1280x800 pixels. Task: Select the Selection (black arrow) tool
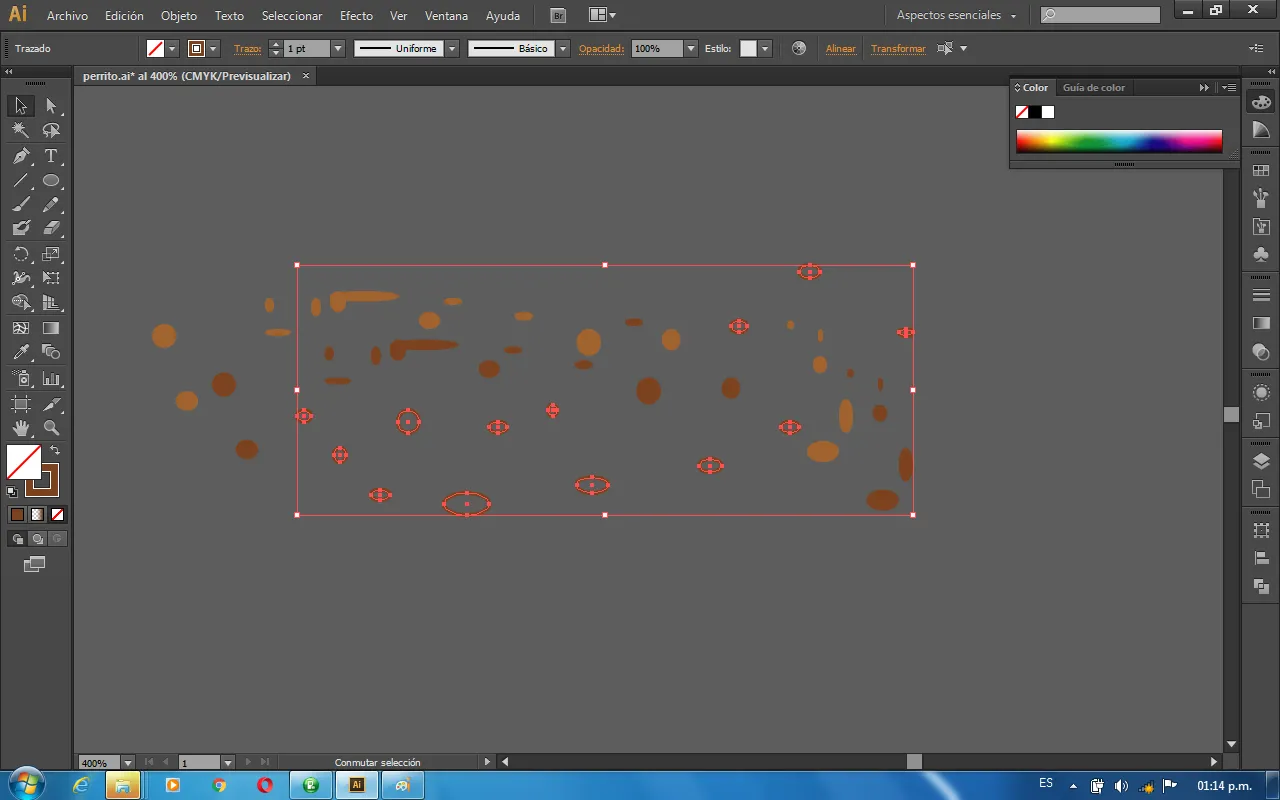[x=21, y=106]
